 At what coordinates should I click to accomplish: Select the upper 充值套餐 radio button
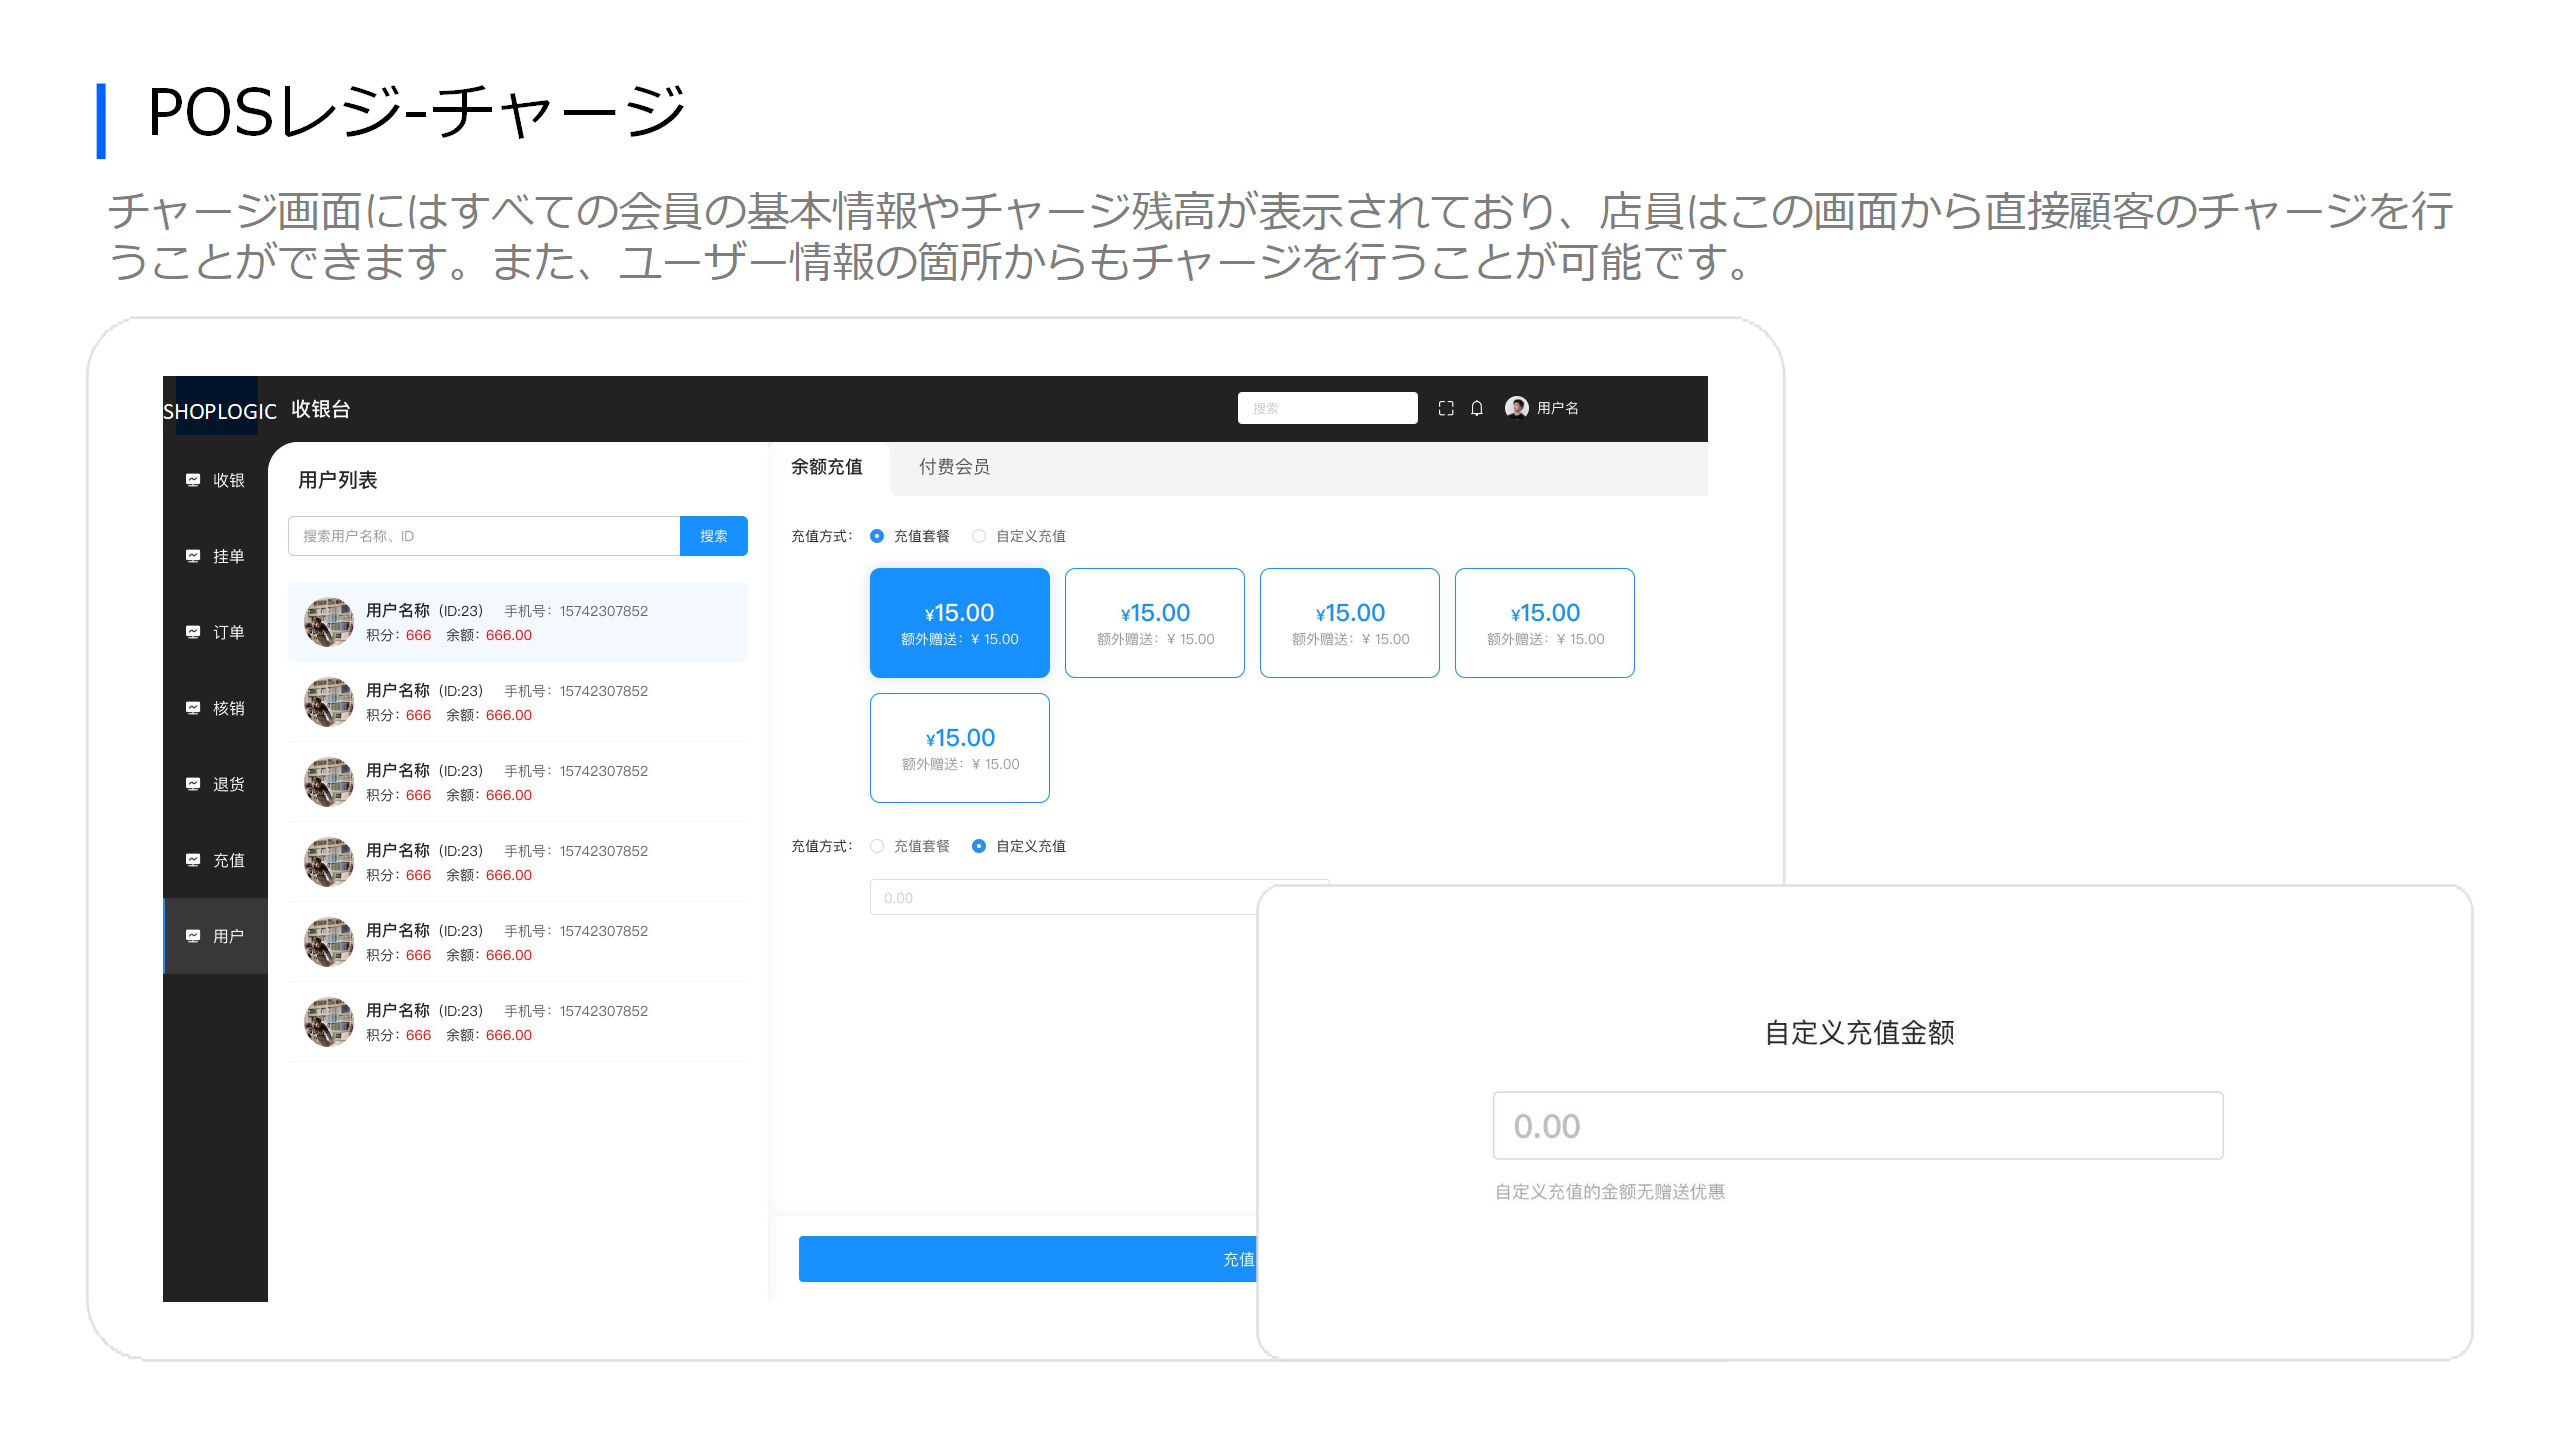(877, 536)
